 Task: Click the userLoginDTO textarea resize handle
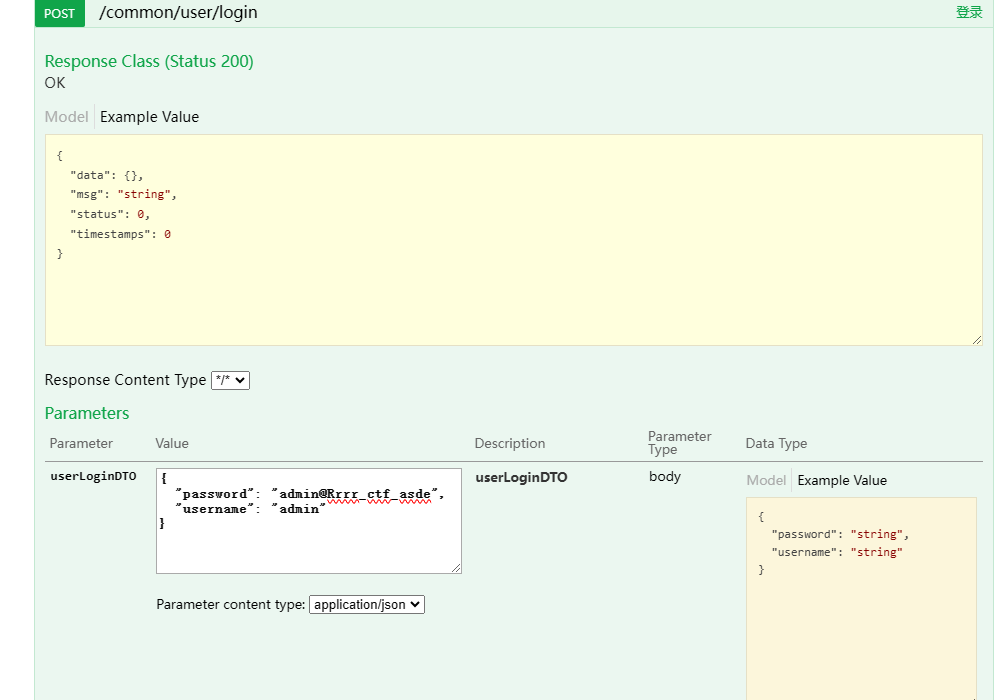pyautogui.click(x=456, y=568)
